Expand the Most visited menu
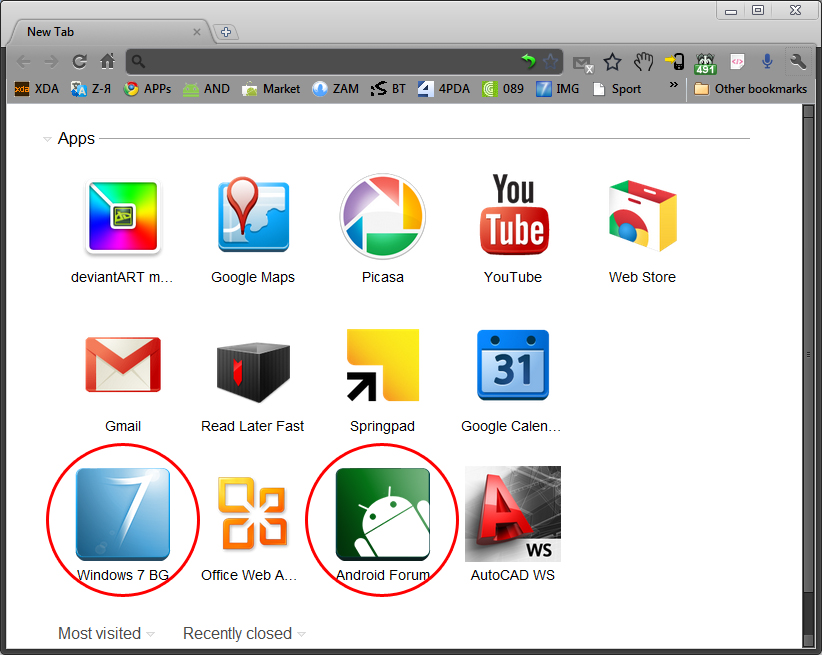The height and width of the screenshot is (655, 822). coord(106,633)
